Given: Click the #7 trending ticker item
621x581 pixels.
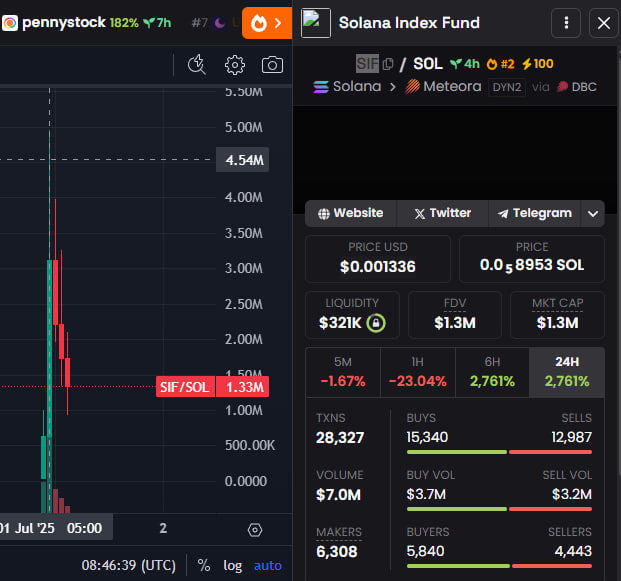Looking at the screenshot, I should (x=213, y=23).
